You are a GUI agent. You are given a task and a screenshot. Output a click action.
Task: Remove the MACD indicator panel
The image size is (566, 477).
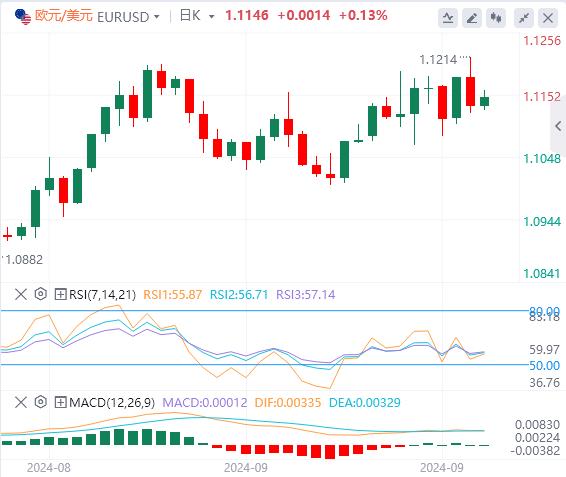click(21, 402)
